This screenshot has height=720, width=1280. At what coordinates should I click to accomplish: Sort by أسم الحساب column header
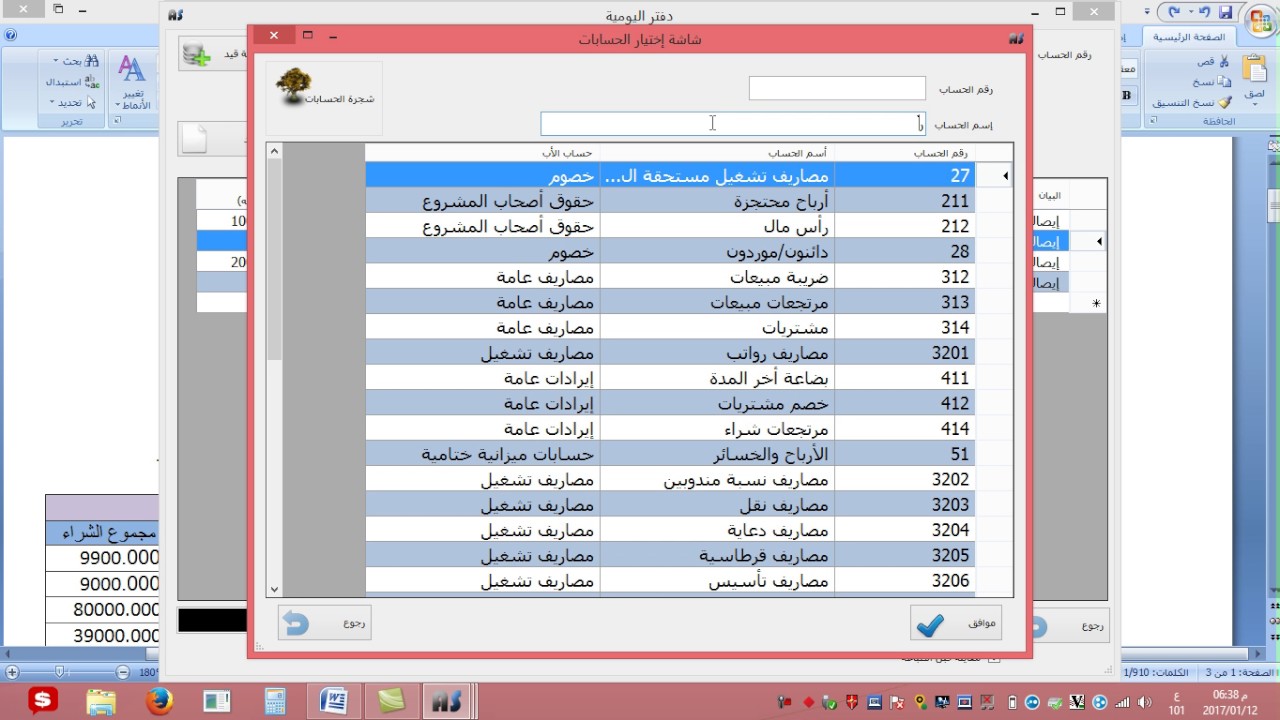coord(716,153)
